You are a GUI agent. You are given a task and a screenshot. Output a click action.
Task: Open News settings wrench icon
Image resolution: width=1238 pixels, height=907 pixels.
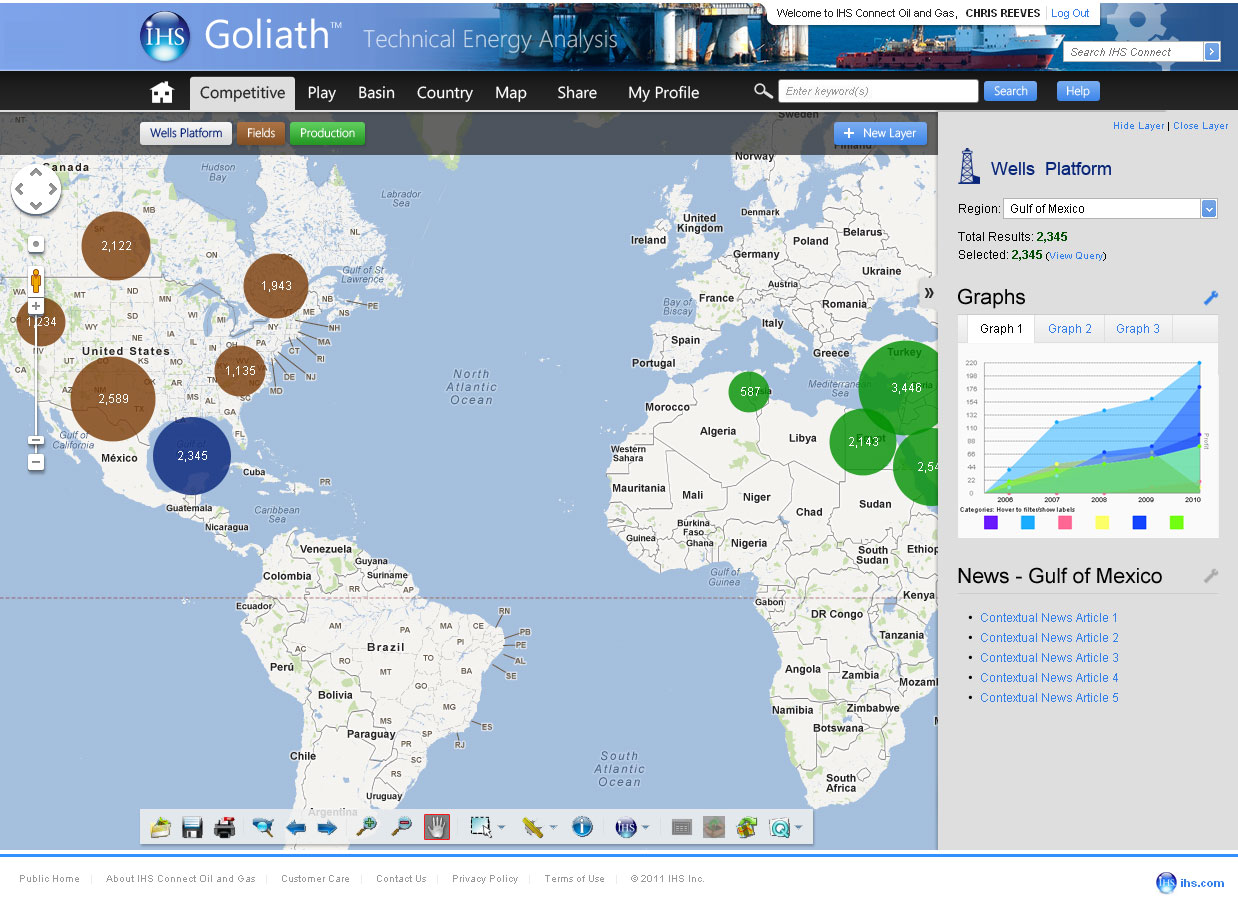[x=1211, y=576]
